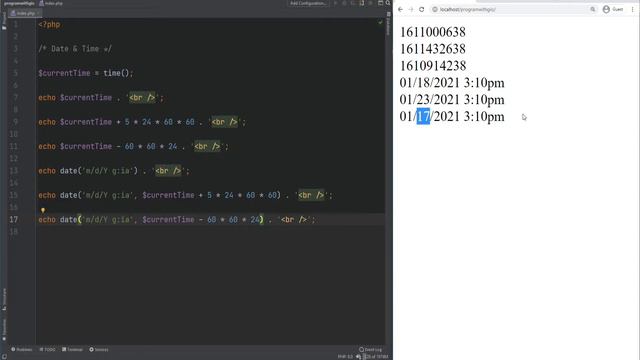The width and height of the screenshot is (640, 360).
Task: Click the highlighted 17 in browser output
Action: (x=423, y=116)
